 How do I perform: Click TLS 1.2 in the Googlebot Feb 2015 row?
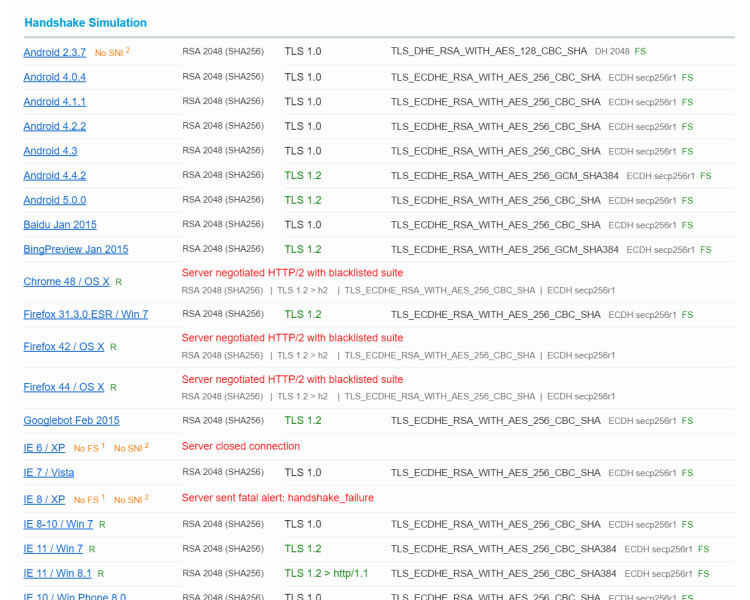[x=303, y=420]
